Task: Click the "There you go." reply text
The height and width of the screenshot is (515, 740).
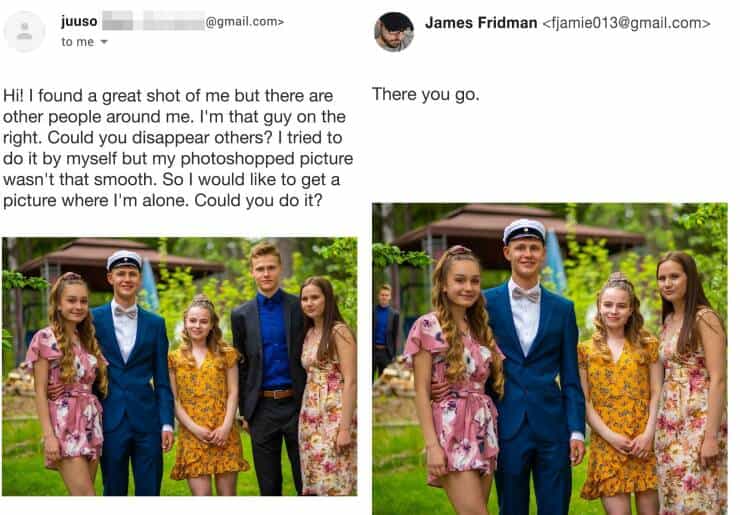Action: tap(425, 95)
